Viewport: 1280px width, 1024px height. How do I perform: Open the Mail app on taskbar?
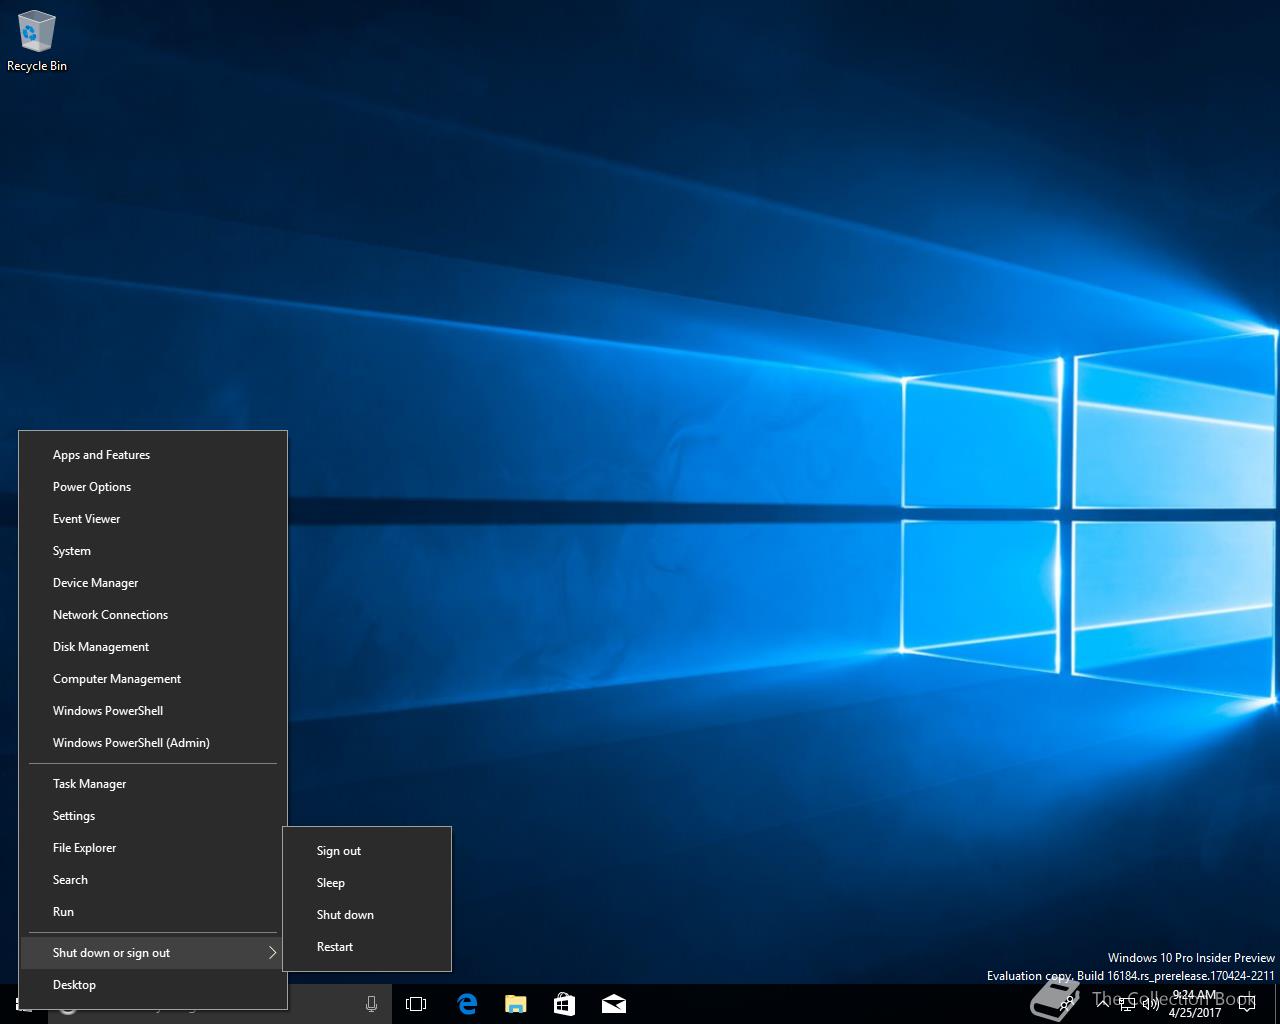(x=613, y=1004)
